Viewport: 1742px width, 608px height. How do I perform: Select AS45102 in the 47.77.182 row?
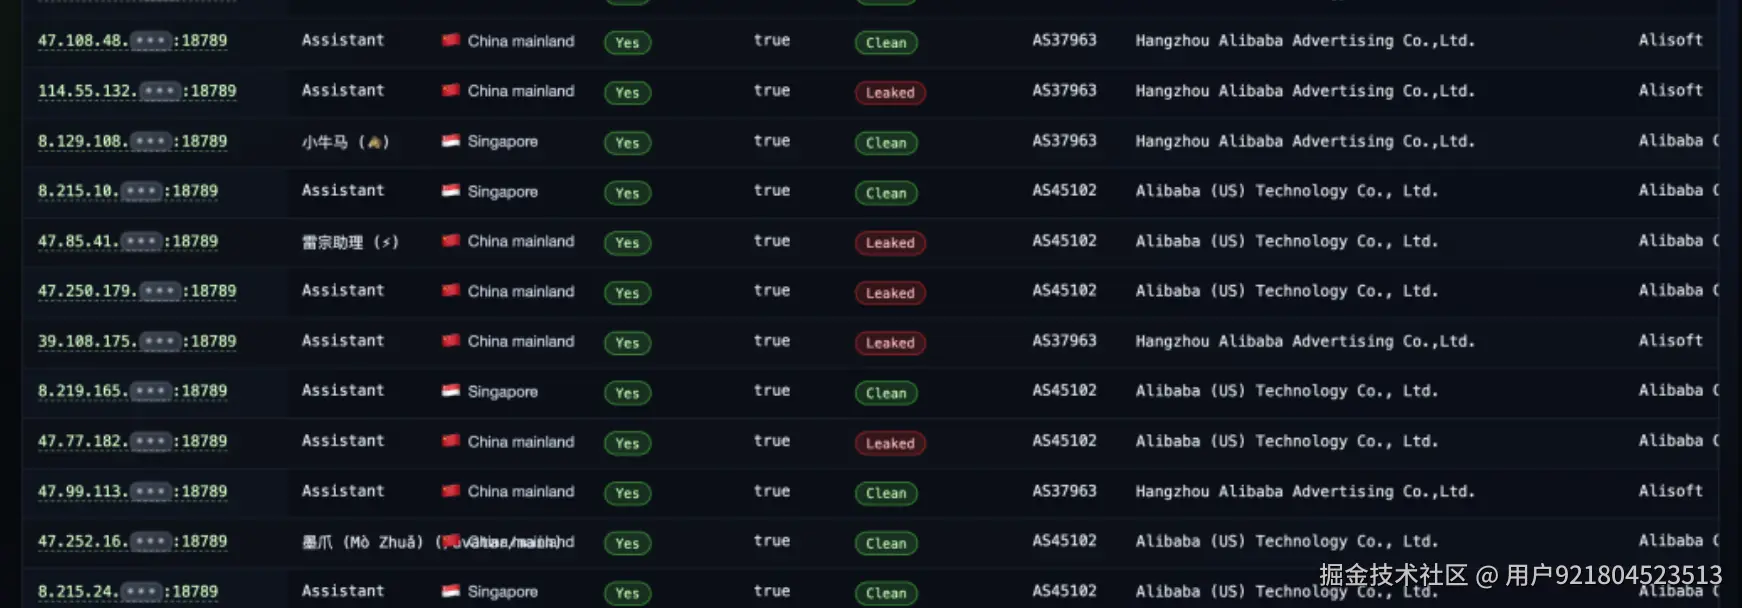tap(1064, 440)
